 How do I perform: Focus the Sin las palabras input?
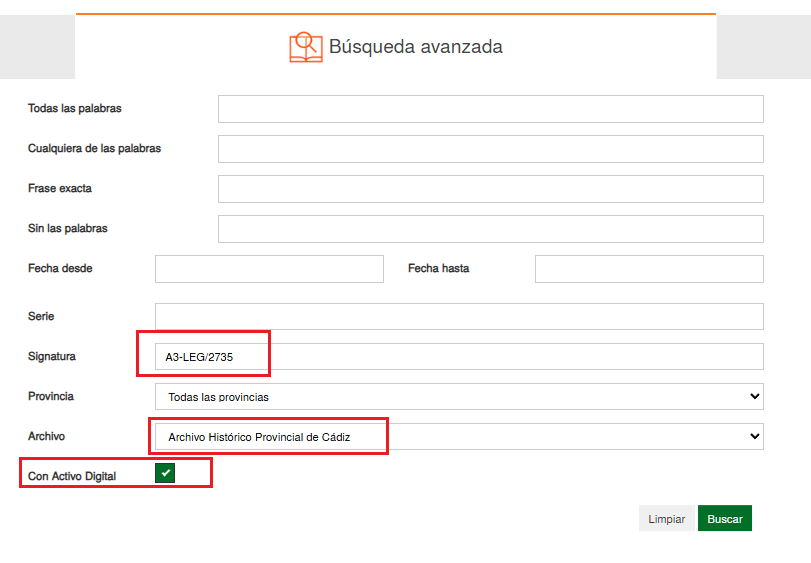pyautogui.click(x=490, y=229)
